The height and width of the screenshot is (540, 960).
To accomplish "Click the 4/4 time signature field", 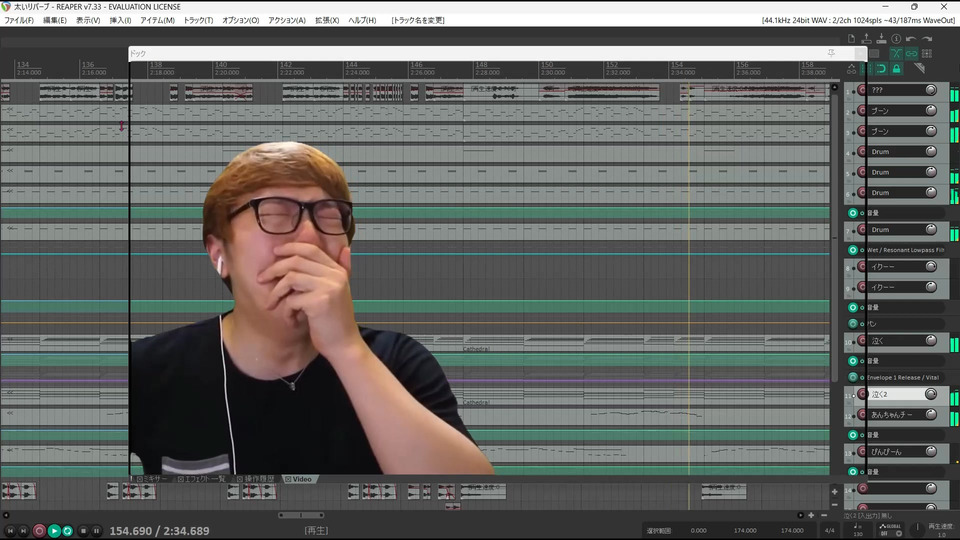I will click(x=830, y=530).
